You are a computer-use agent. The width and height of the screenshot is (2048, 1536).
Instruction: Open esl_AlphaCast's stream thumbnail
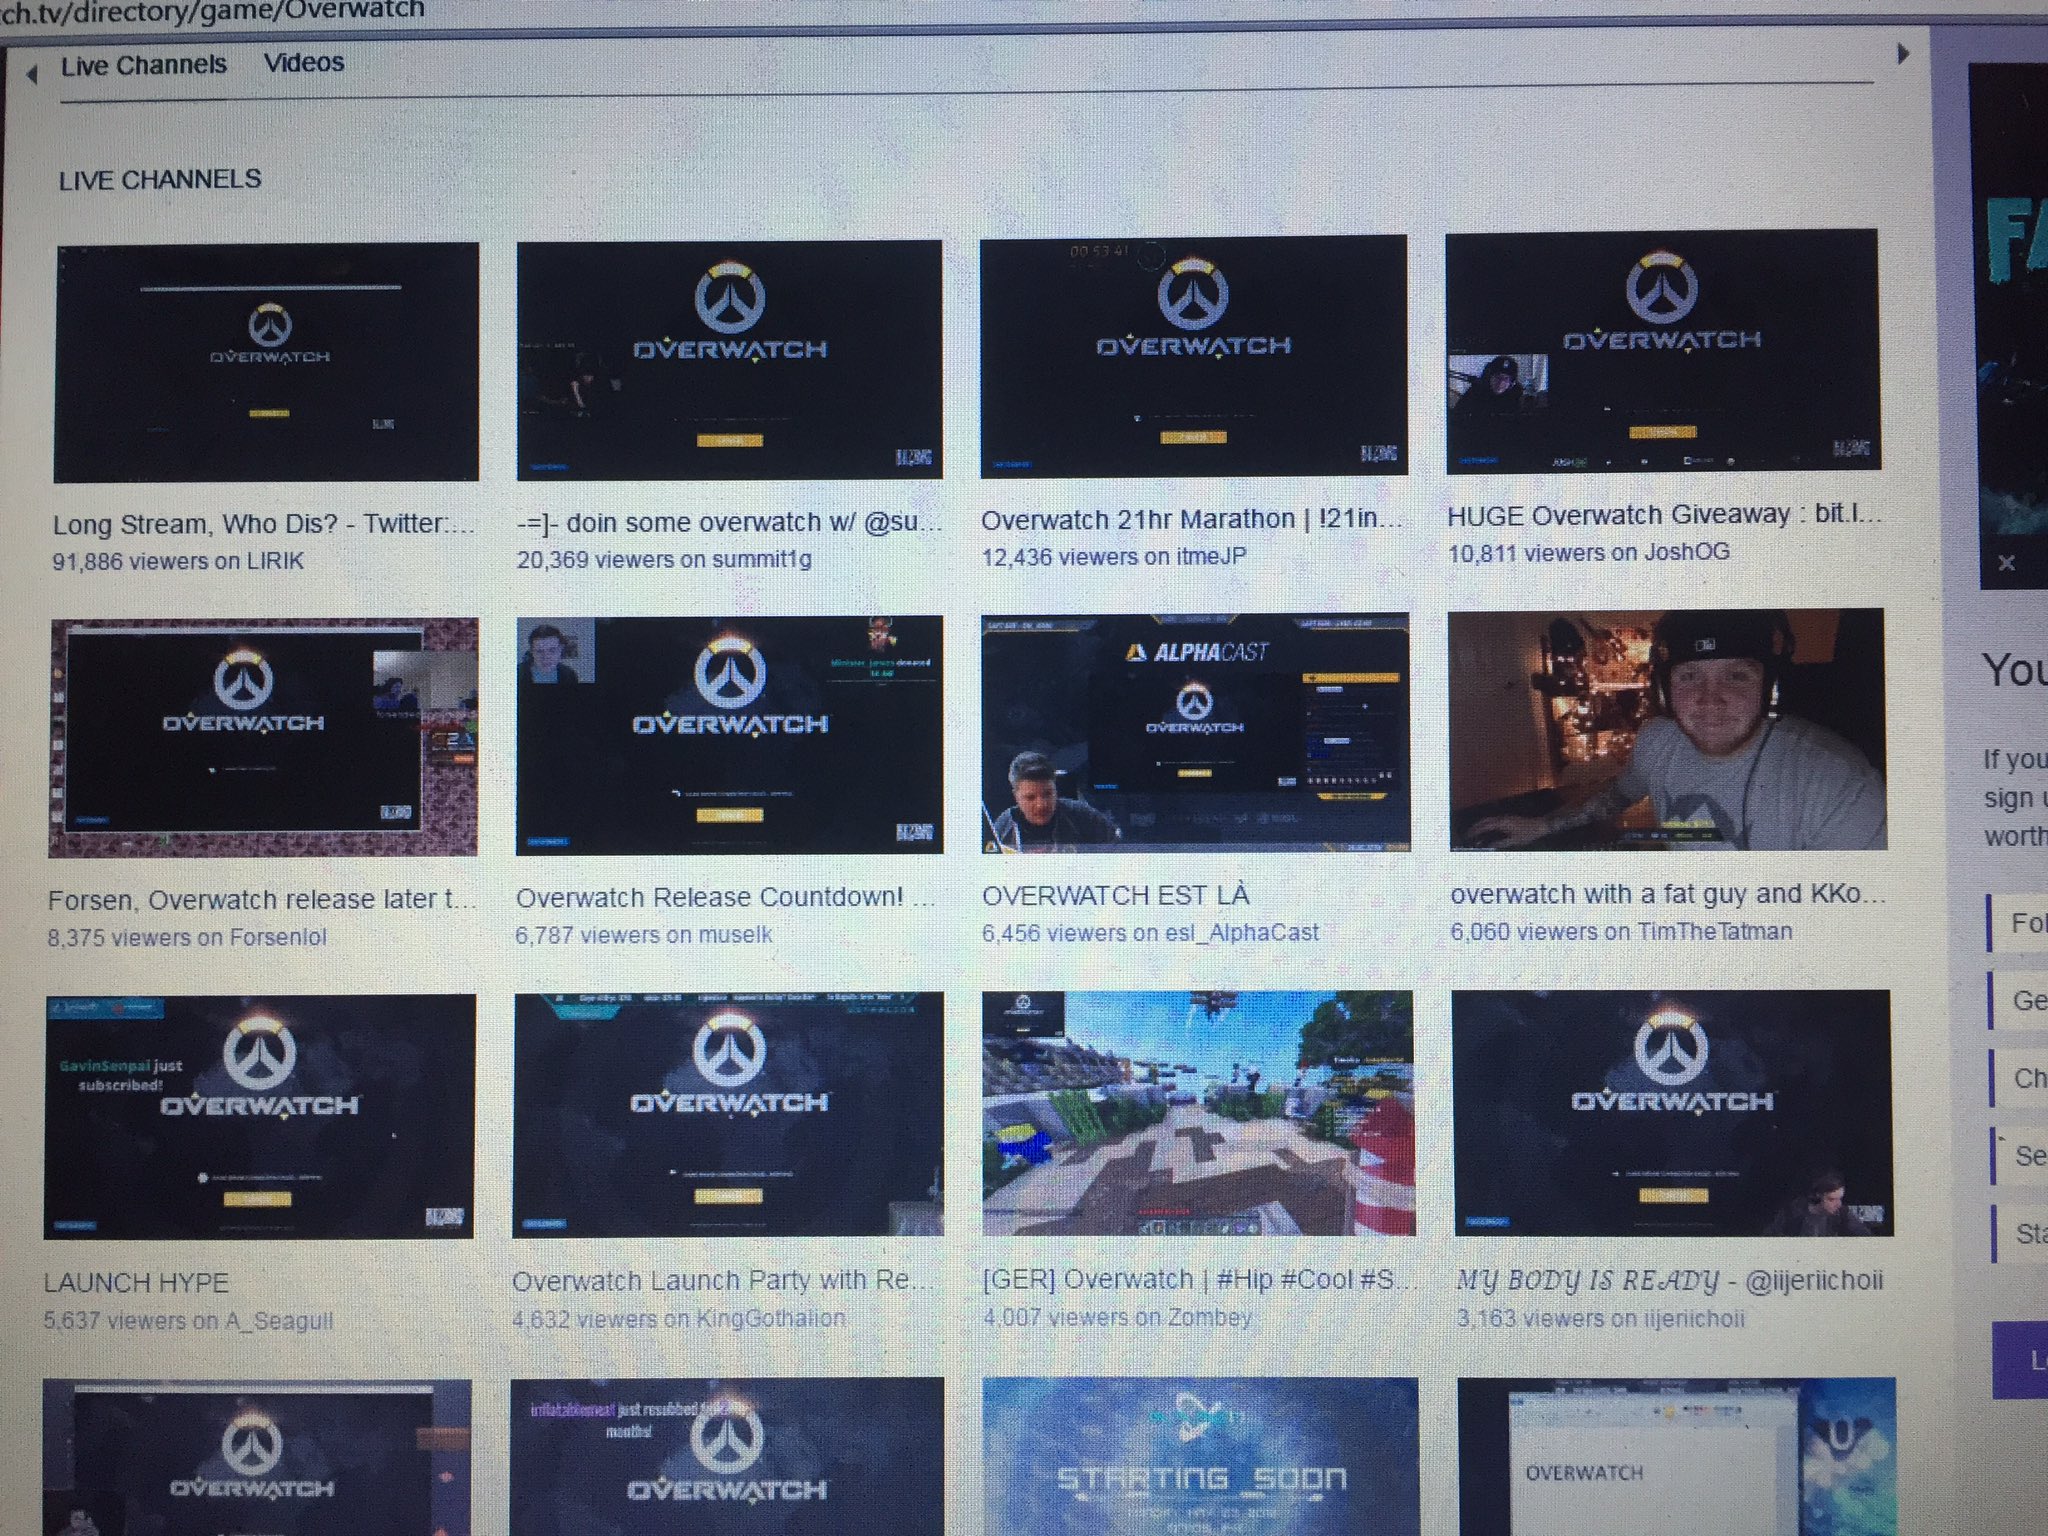[x=1195, y=733]
